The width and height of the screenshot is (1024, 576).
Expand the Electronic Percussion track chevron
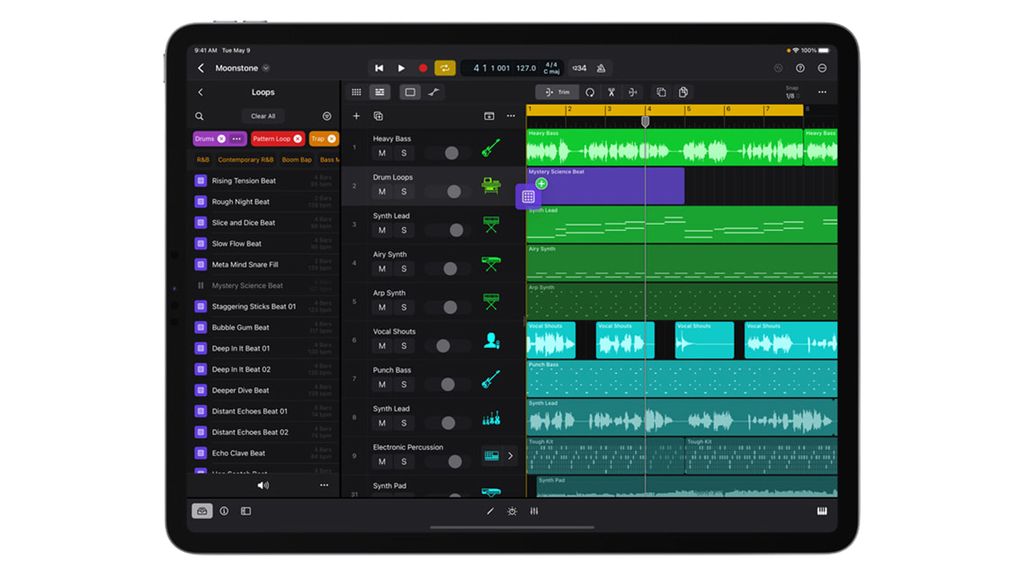point(509,455)
